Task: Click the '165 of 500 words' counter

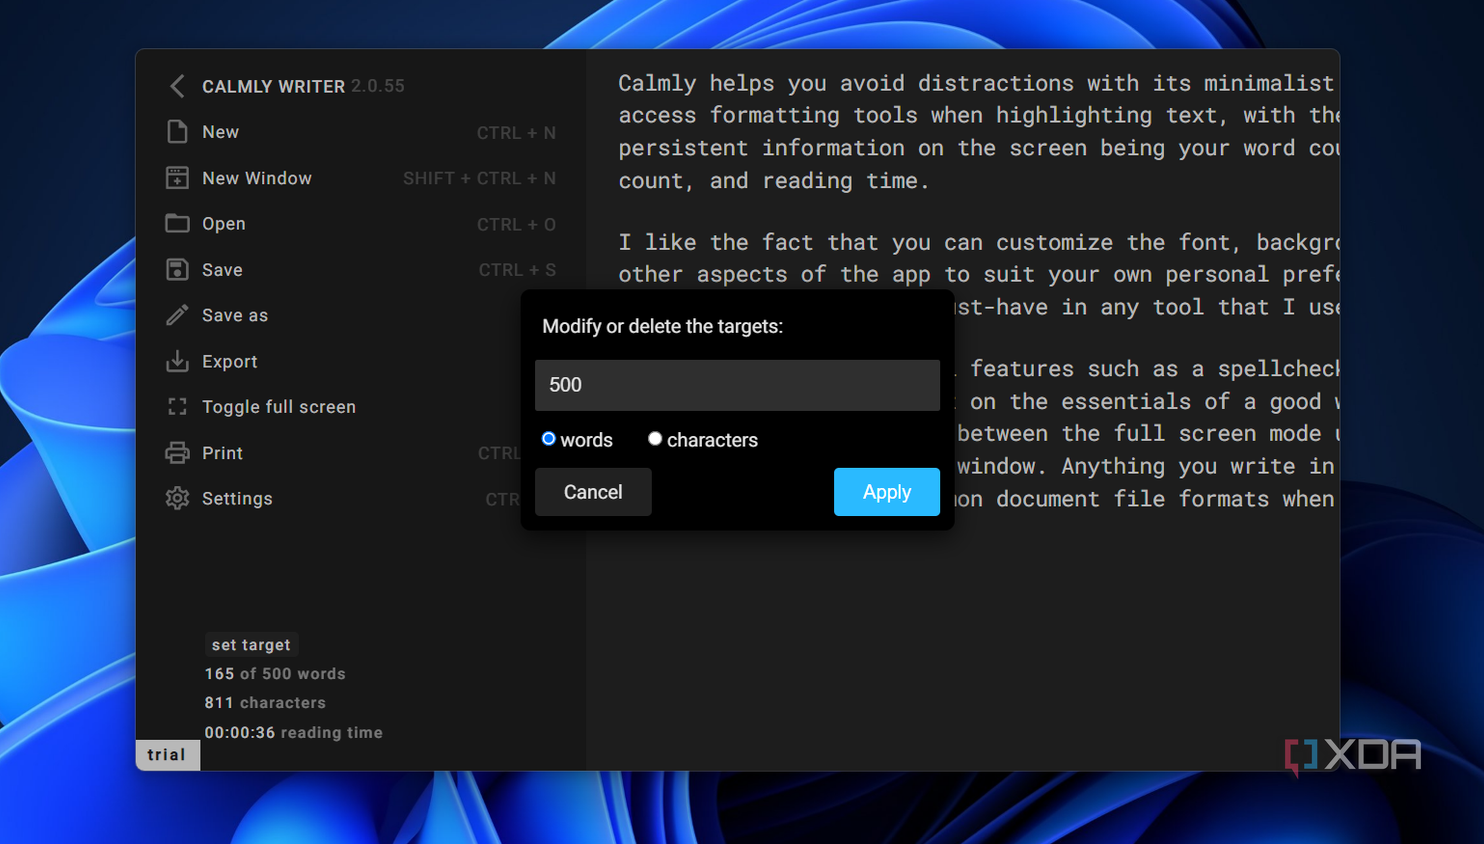Action: coord(275,674)
